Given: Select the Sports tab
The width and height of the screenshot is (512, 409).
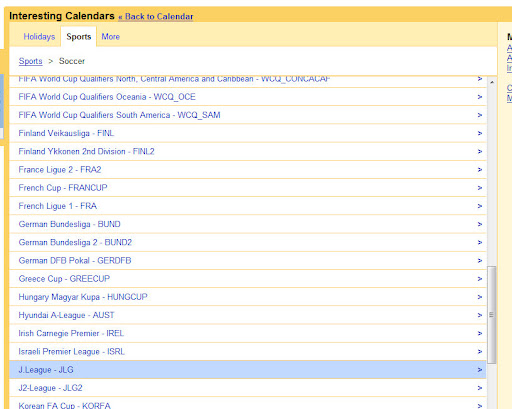Looking at the screenshot, I should pyautogui.click(x=79, y=37).
